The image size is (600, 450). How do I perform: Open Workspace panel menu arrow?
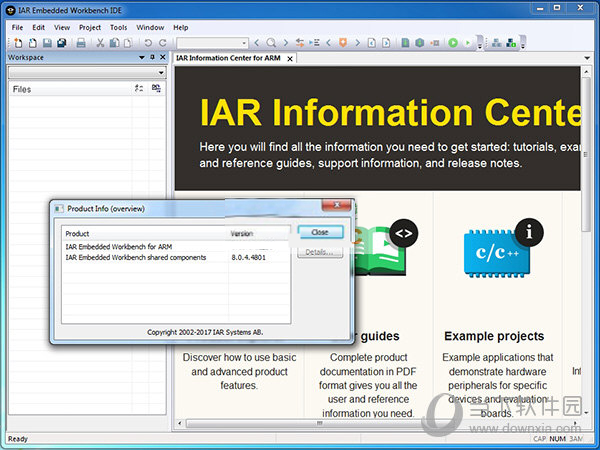coord(142,57)
